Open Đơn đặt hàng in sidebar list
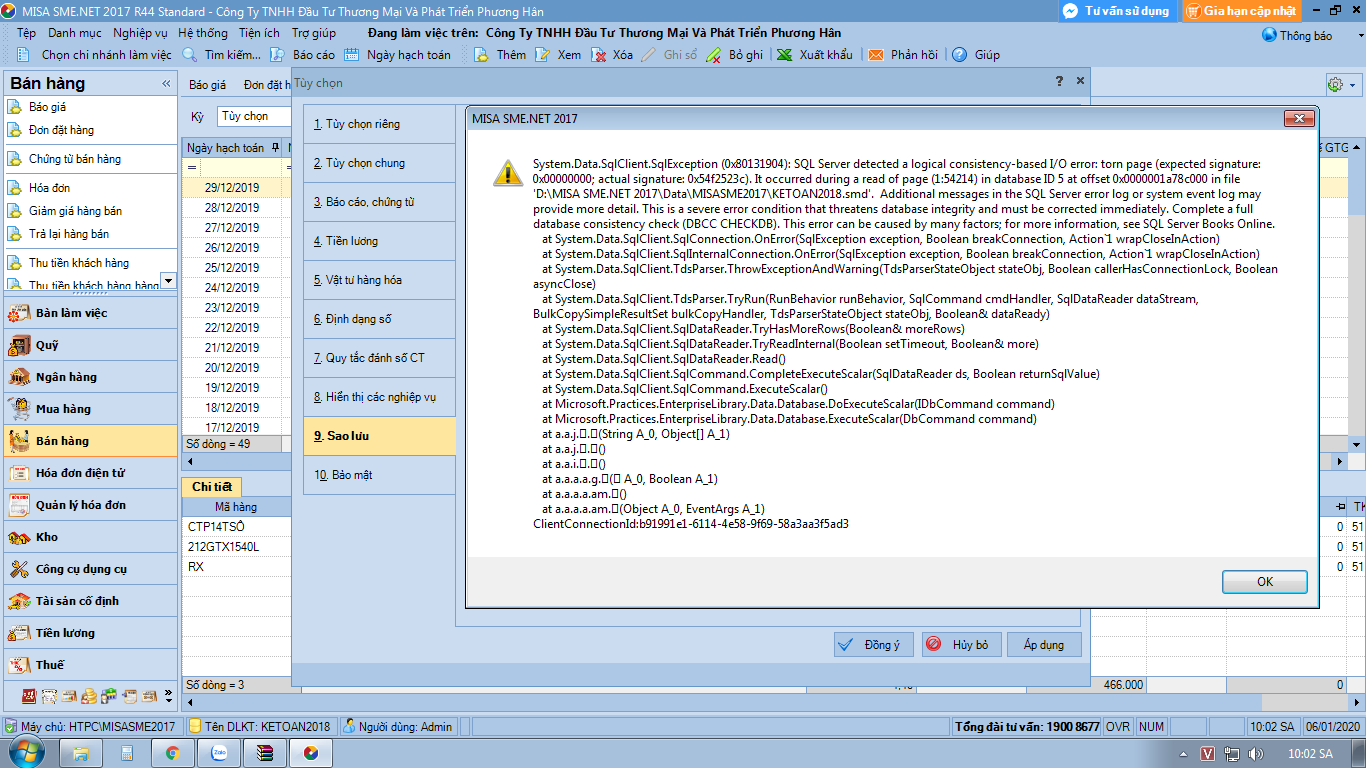 click(x=61, y=130)
